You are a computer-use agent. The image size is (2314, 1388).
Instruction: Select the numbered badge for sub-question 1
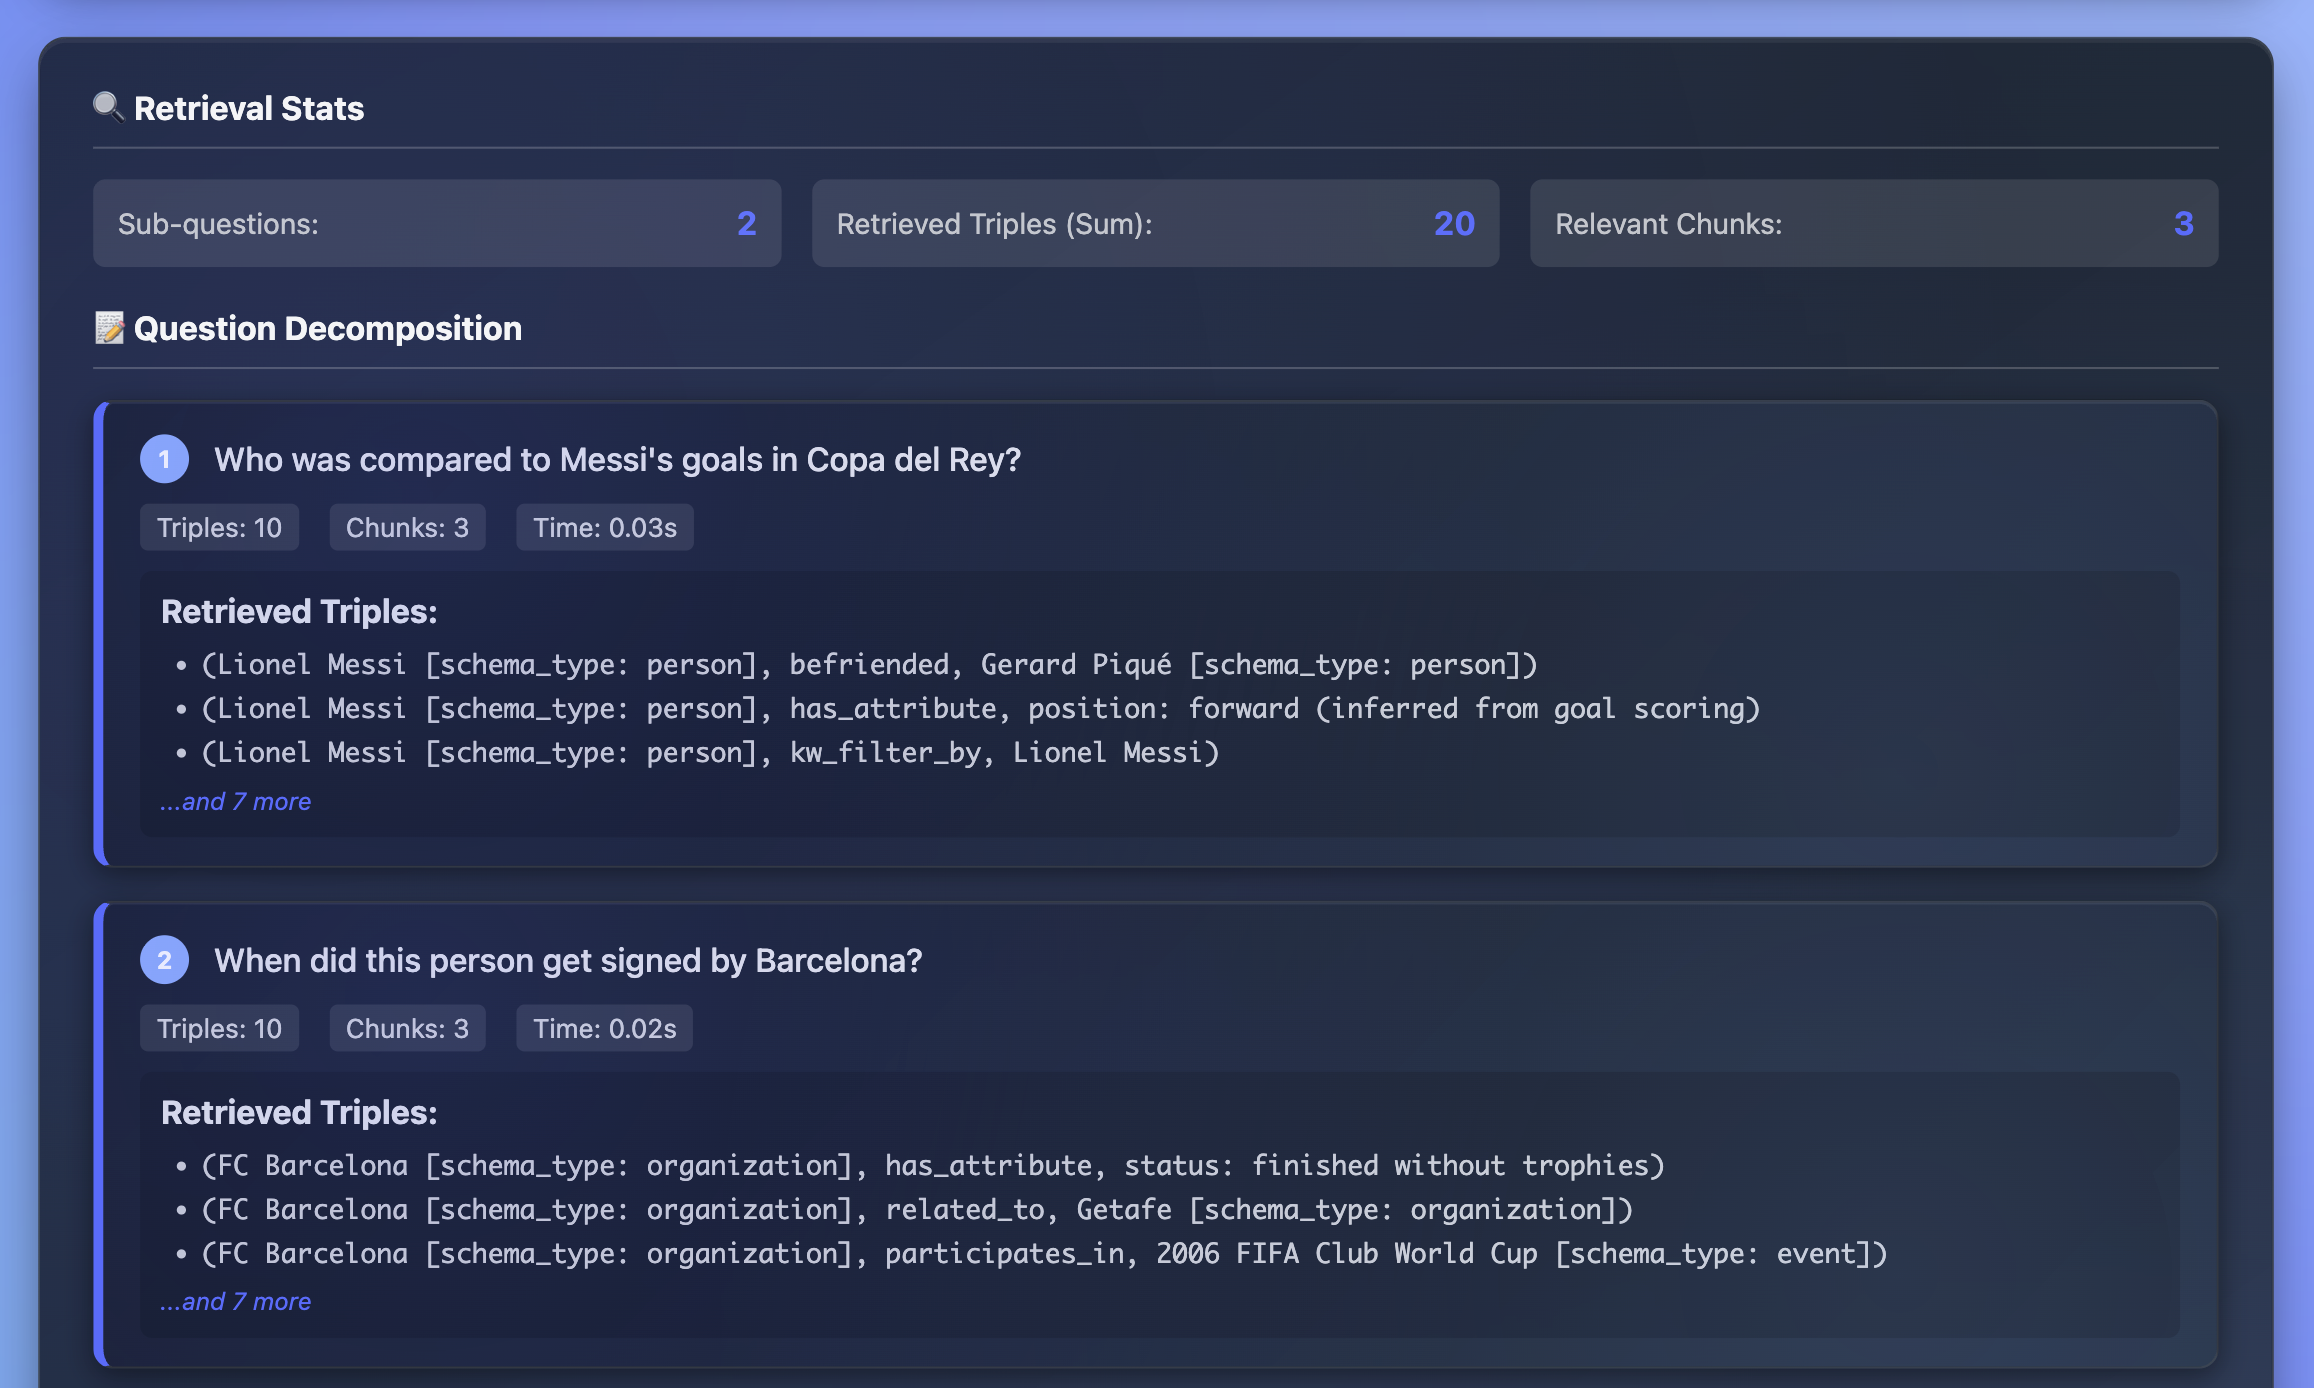[x=165, y=460]
